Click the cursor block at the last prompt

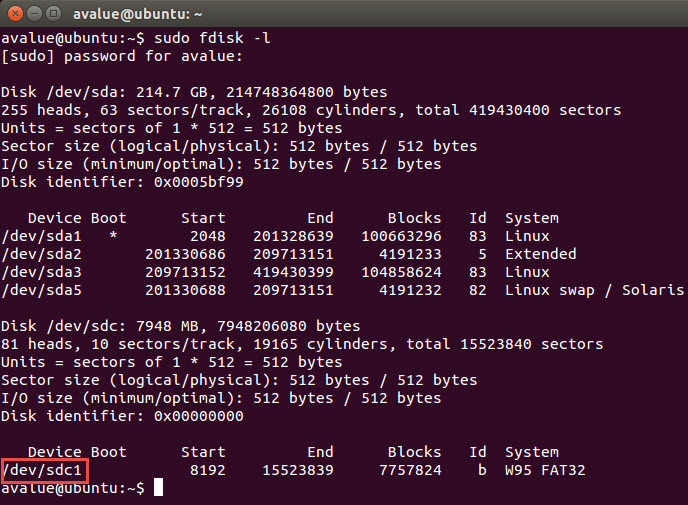(158, 488)
